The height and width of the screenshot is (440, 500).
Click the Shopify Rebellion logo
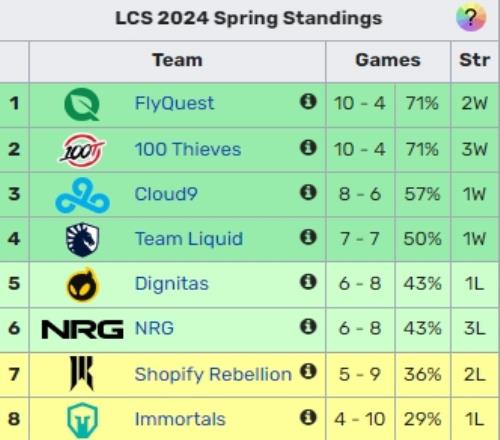coord(81,373)
